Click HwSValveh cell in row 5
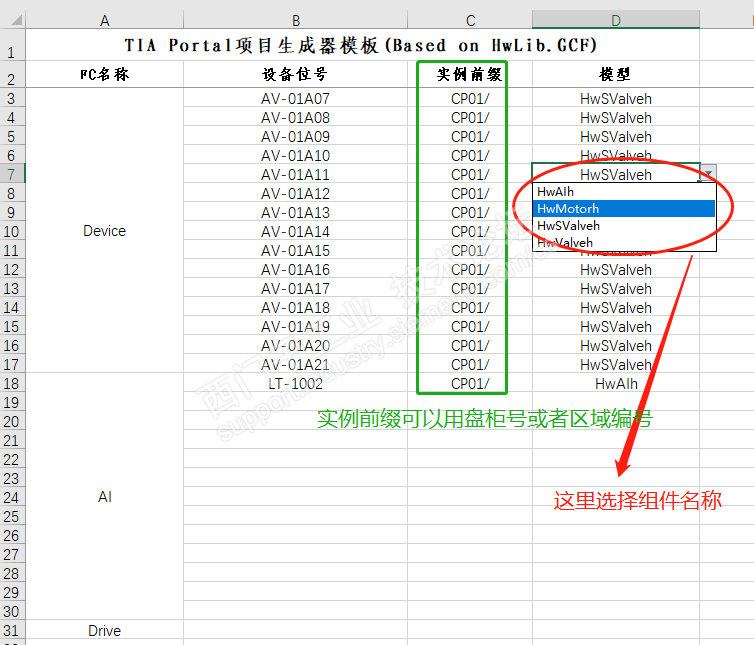 [x=616, y=136]
